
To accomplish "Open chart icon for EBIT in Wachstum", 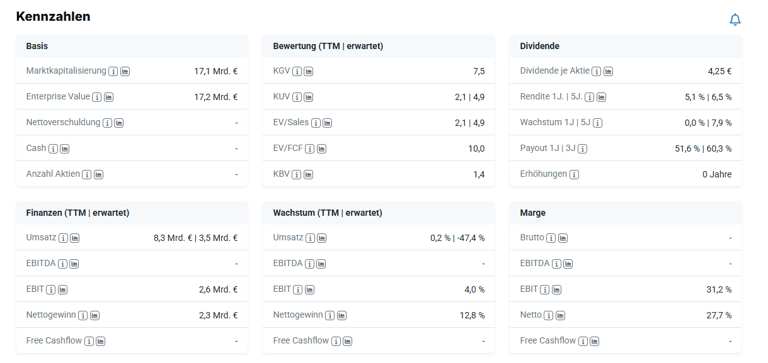I will 310,290.
